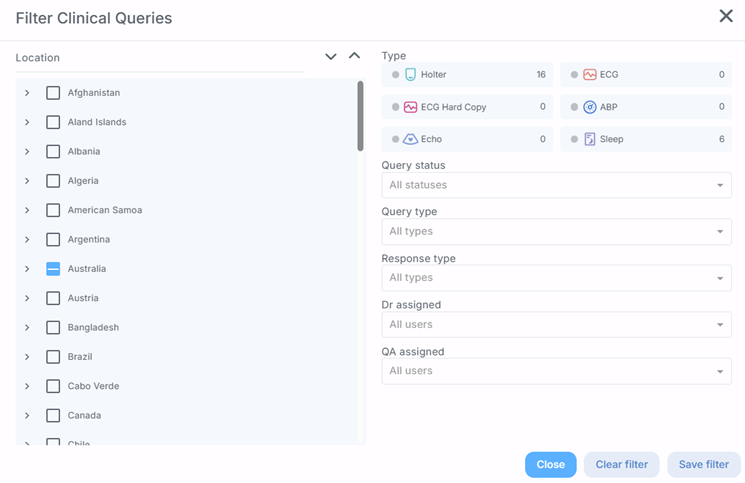
Task: Enable the Canada checkbox
Action: (54, 415)
